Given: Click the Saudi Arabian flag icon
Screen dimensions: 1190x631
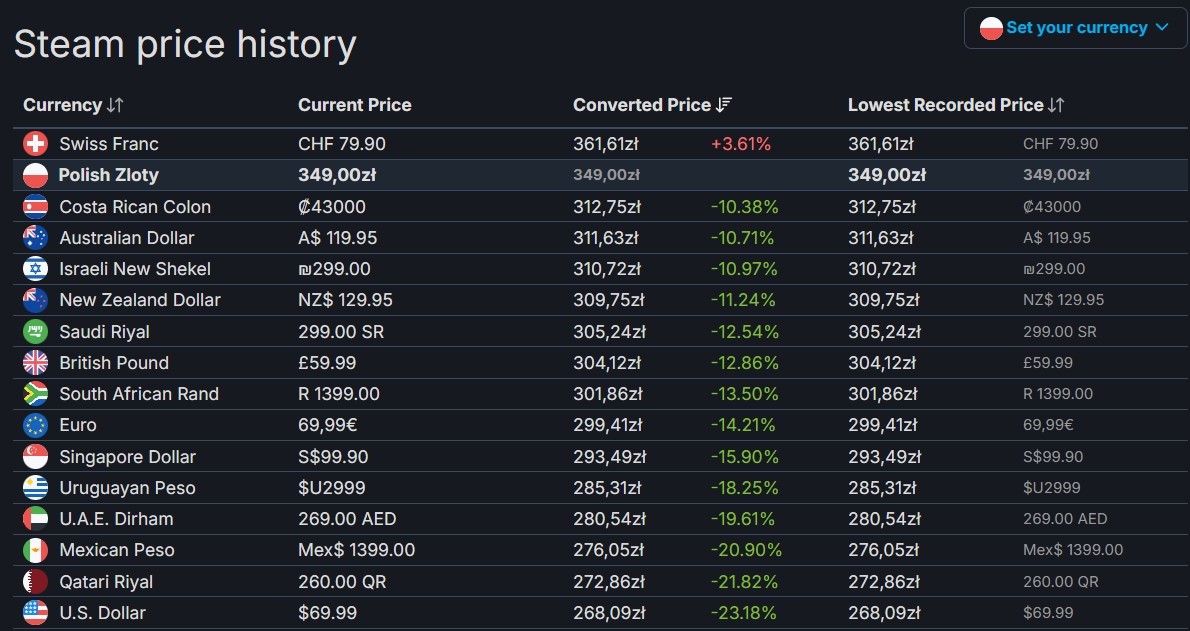Looking at the screenshot, I should pos(36,332).
